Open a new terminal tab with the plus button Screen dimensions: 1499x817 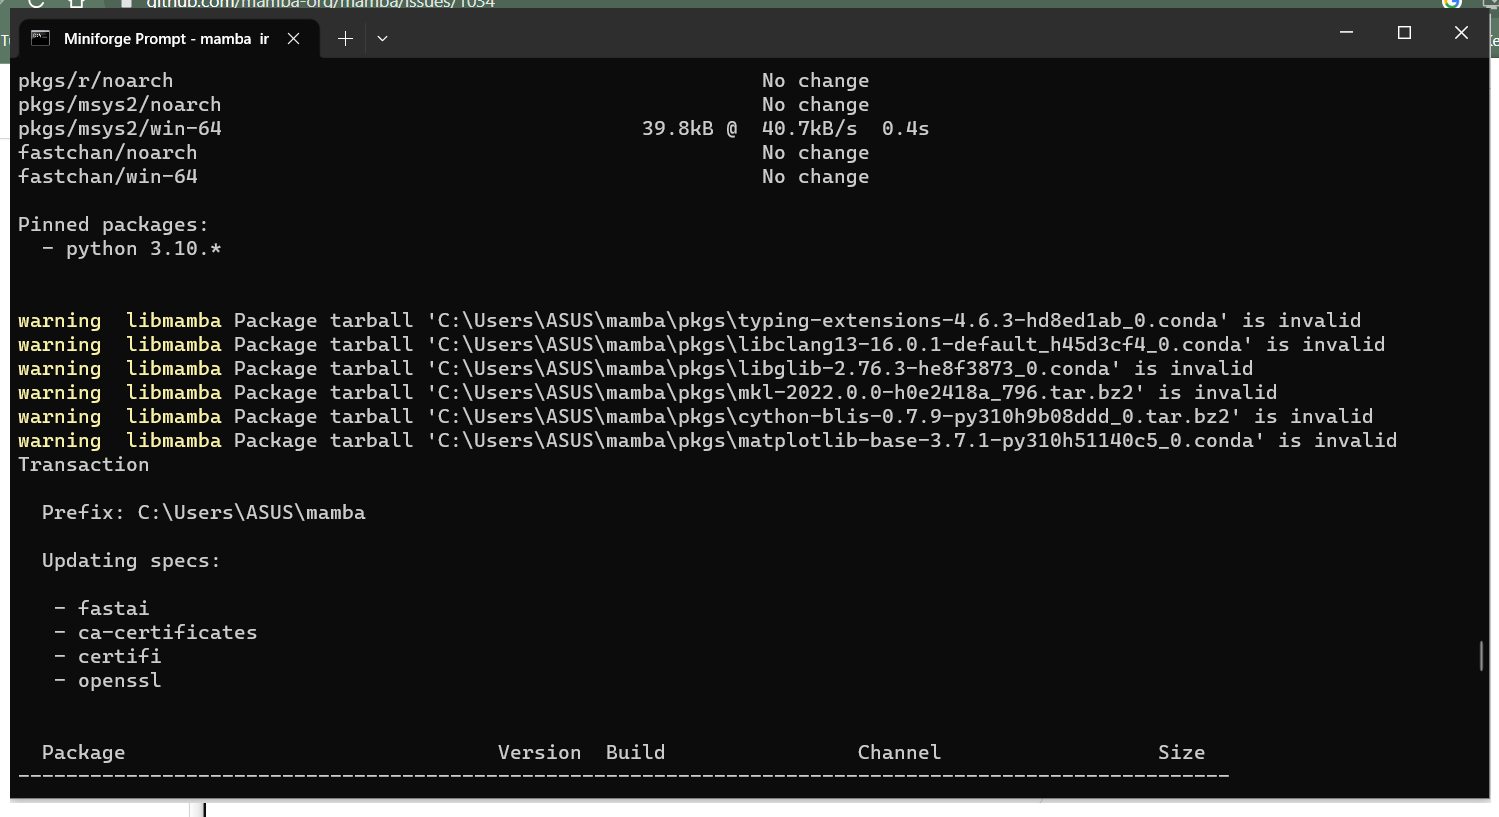click(344, 38)
